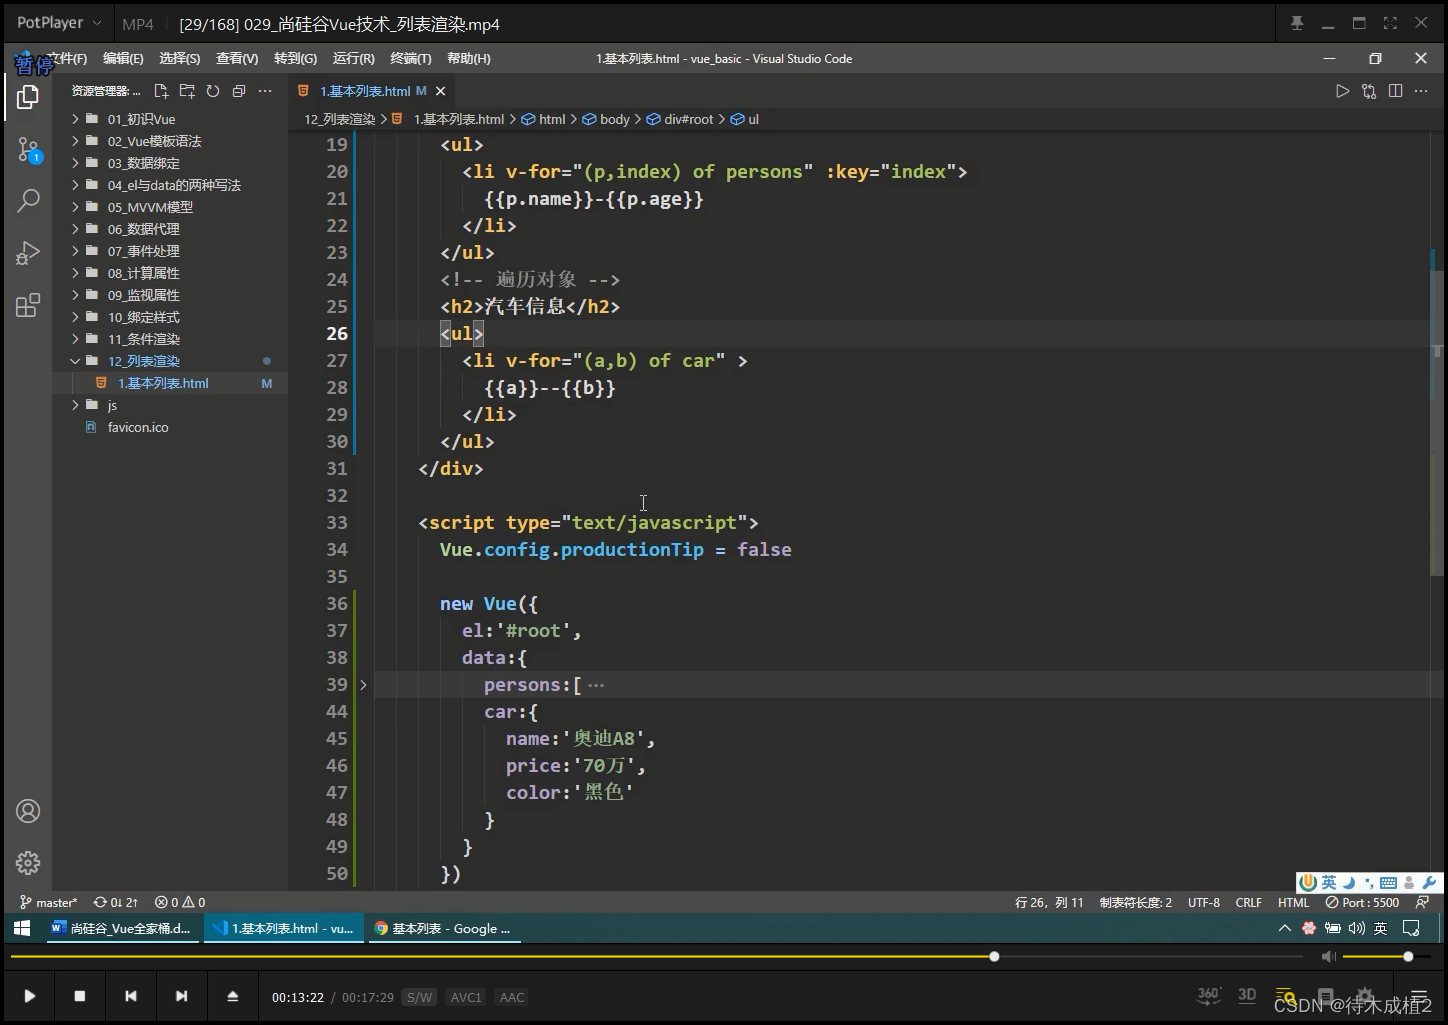Open explorer views and more actions menu

[x=265, y=91]
